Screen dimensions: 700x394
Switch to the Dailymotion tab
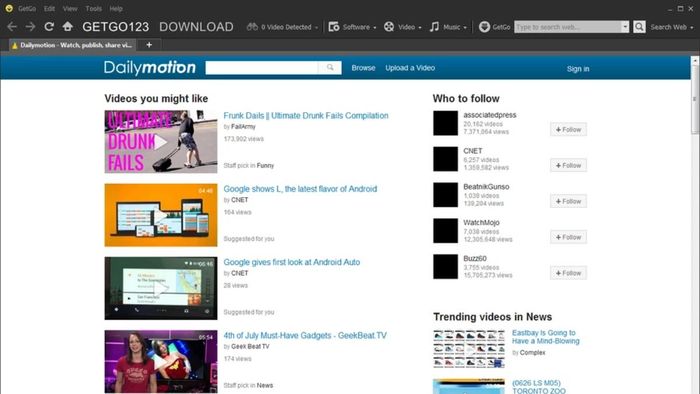coord(71,45)
